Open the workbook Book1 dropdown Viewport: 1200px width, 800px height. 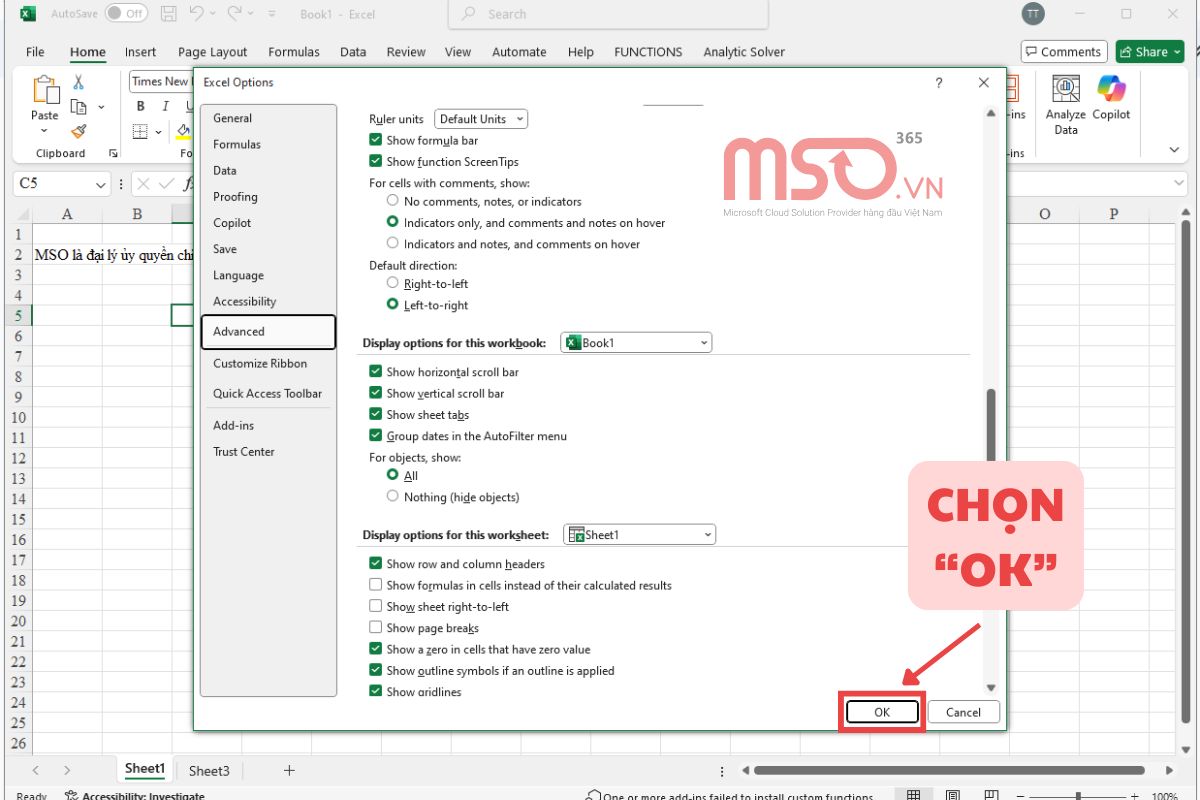click(636, 343)
